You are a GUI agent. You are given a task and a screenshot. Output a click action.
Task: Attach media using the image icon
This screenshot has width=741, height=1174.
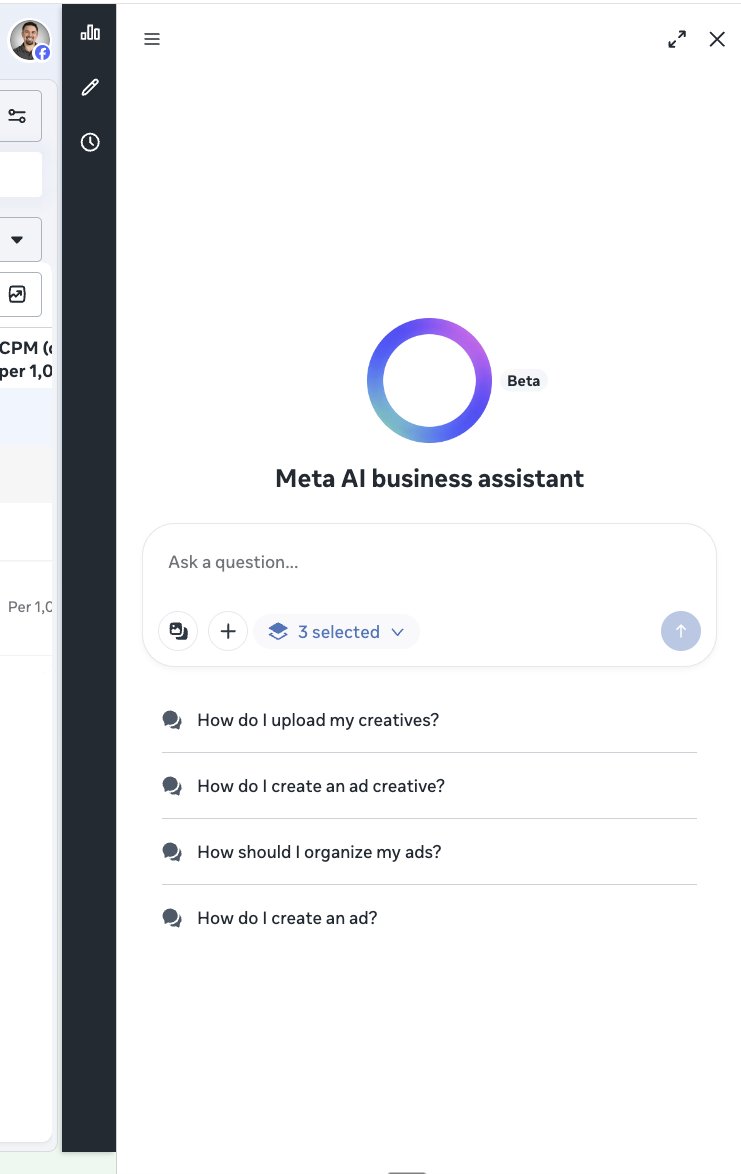[x=178, y=631]
